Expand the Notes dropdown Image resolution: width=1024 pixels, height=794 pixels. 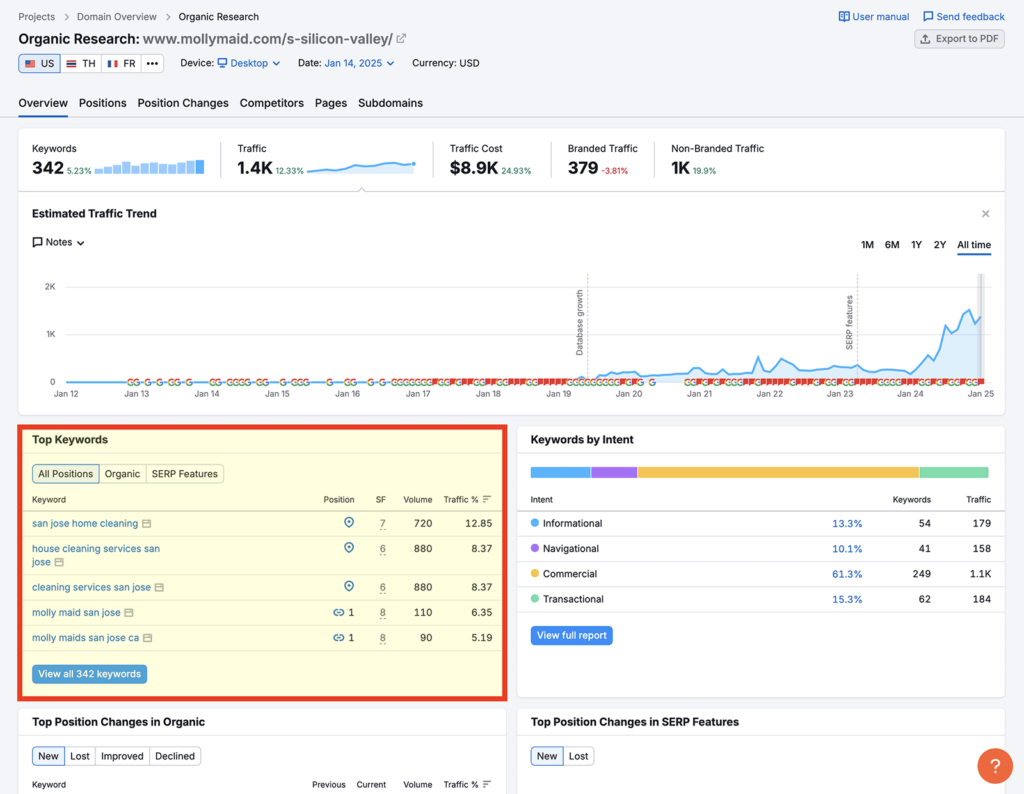tap(59, 242)
